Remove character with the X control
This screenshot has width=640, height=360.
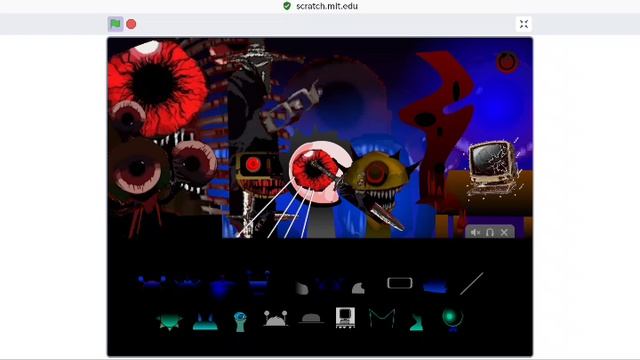pyautogui.click(x=504, y=233)
